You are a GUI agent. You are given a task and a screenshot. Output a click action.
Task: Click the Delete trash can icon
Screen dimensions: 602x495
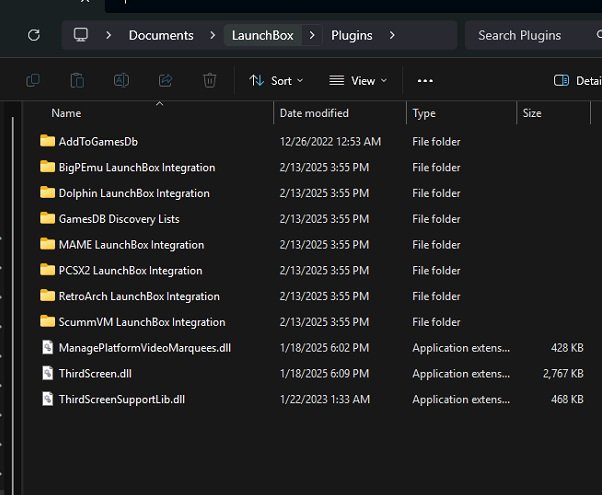click(x=210, y=81)
